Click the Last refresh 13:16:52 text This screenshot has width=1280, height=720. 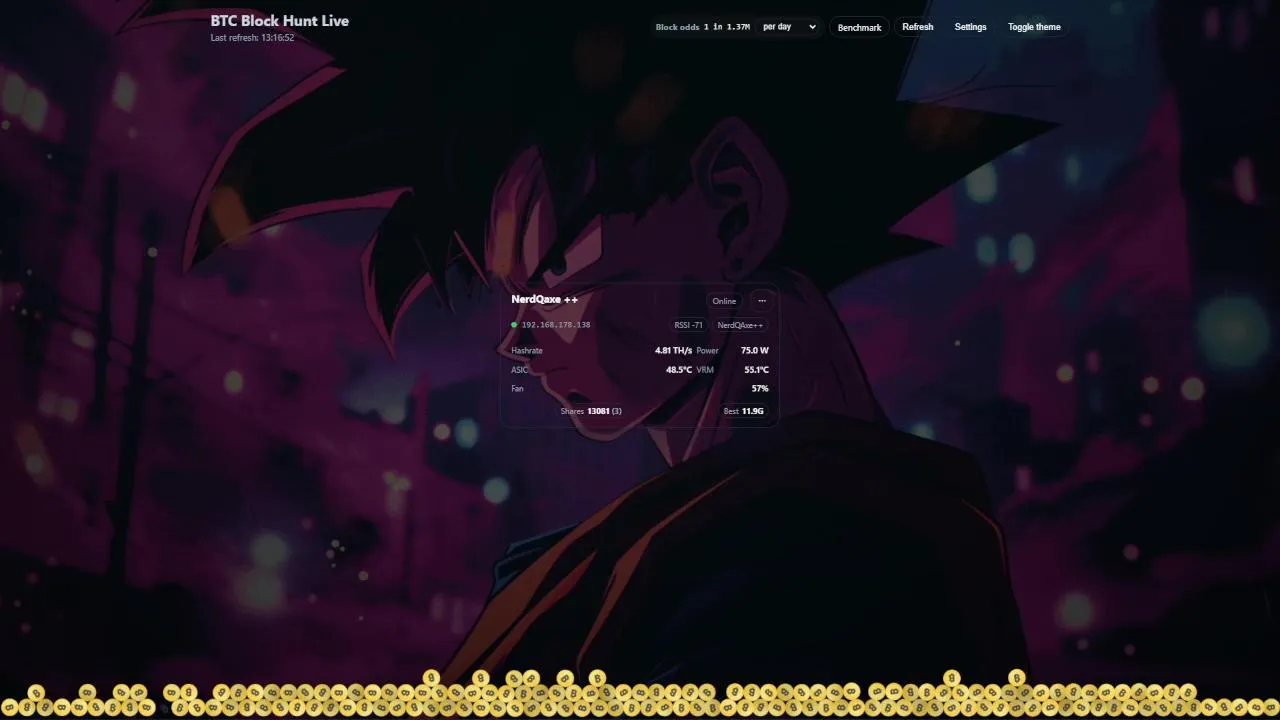coord(252,38)
